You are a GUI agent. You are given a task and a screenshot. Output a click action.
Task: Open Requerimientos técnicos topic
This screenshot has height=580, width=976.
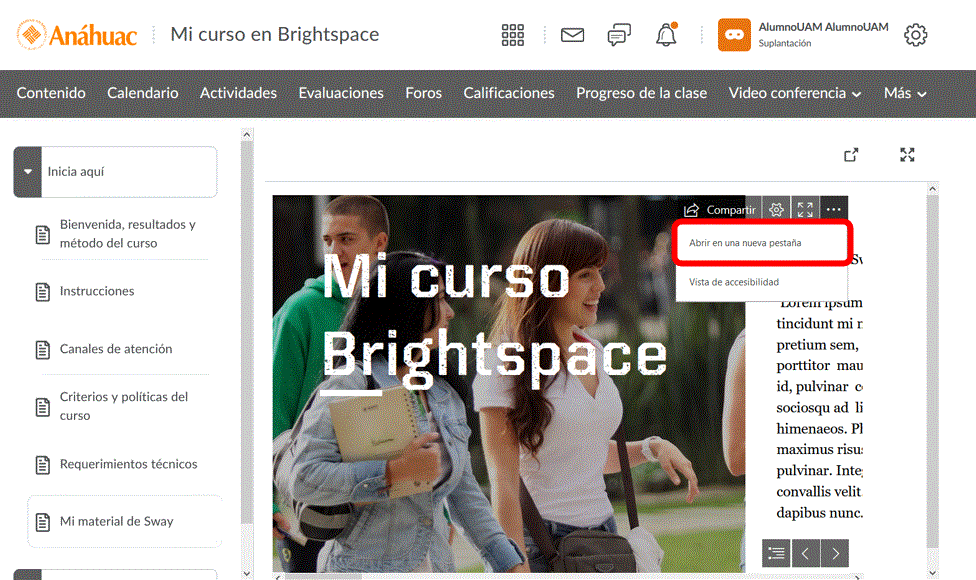128,464
